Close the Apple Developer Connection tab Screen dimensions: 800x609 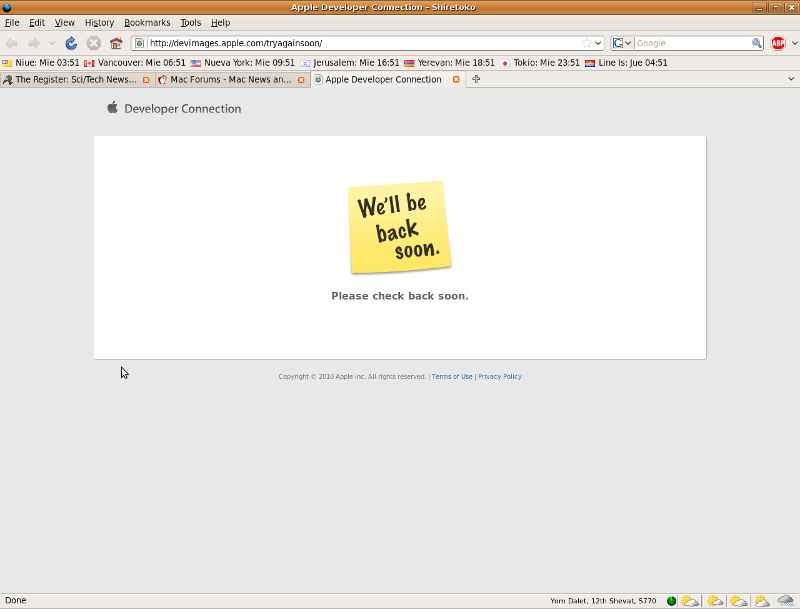pos(456,80)
